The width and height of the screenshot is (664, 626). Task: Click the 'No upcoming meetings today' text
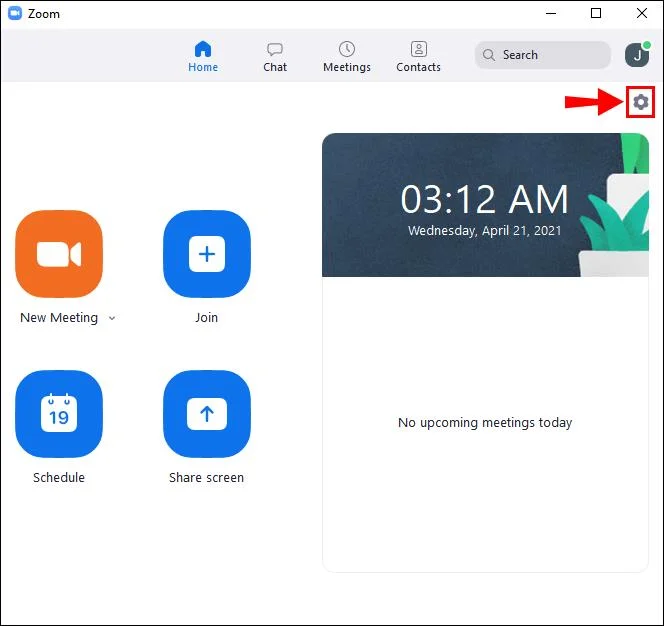coord(485,422)
